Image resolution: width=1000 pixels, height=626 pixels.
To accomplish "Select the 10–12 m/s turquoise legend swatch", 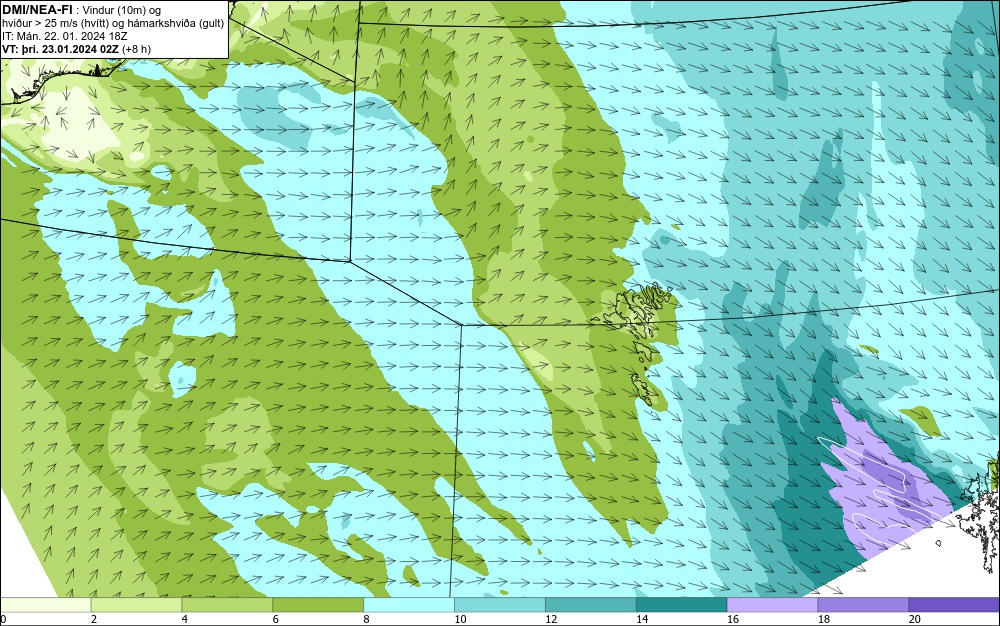I will coord(499,604).
